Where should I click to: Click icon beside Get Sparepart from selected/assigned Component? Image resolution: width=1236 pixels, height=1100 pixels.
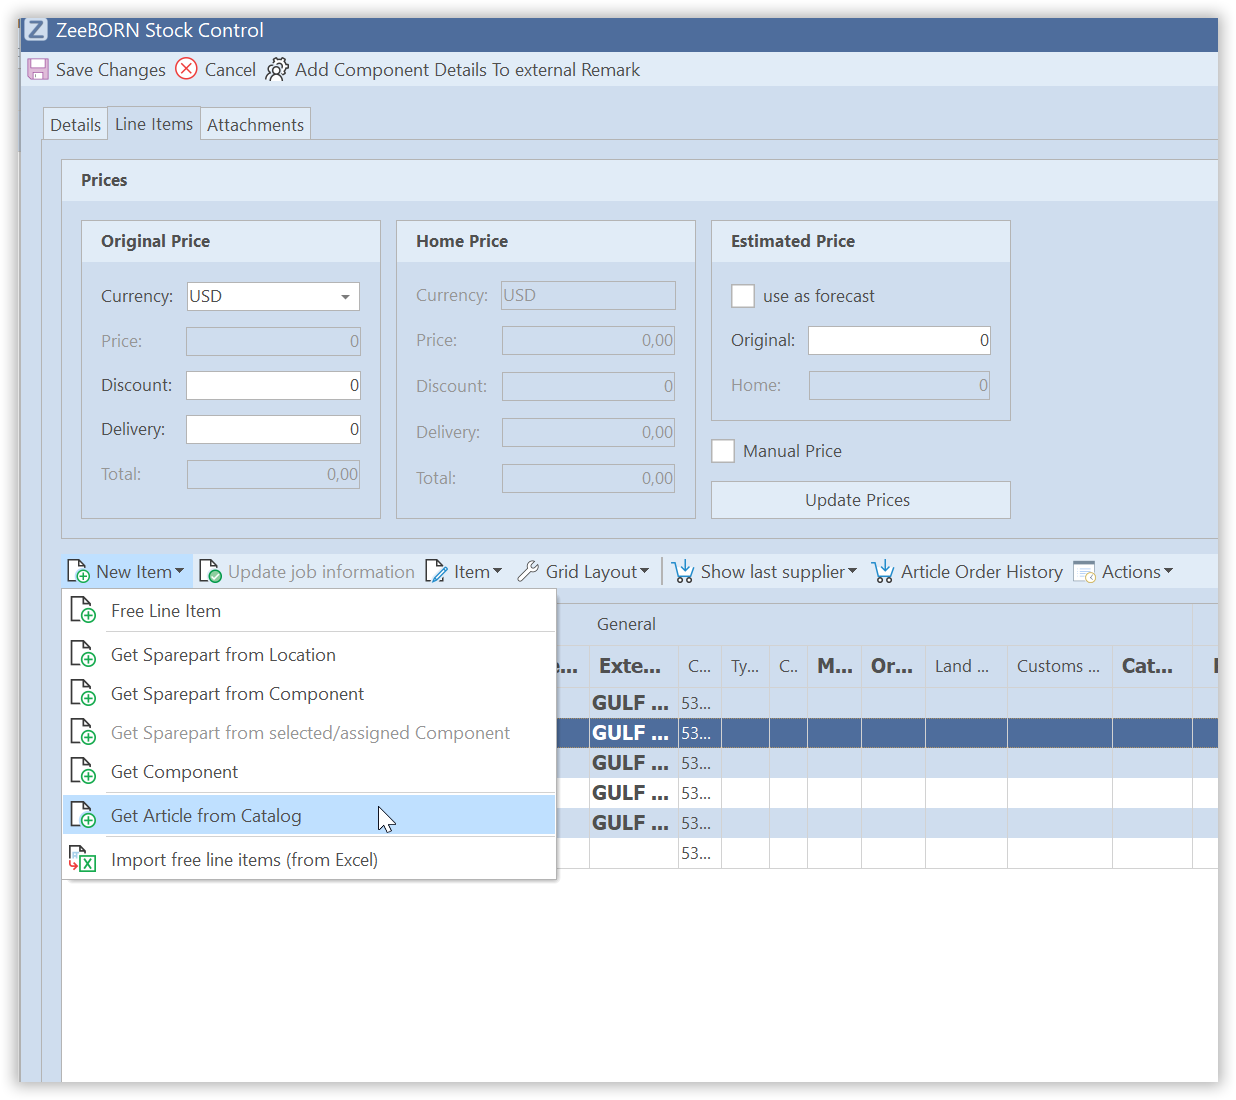coord(82,732)
